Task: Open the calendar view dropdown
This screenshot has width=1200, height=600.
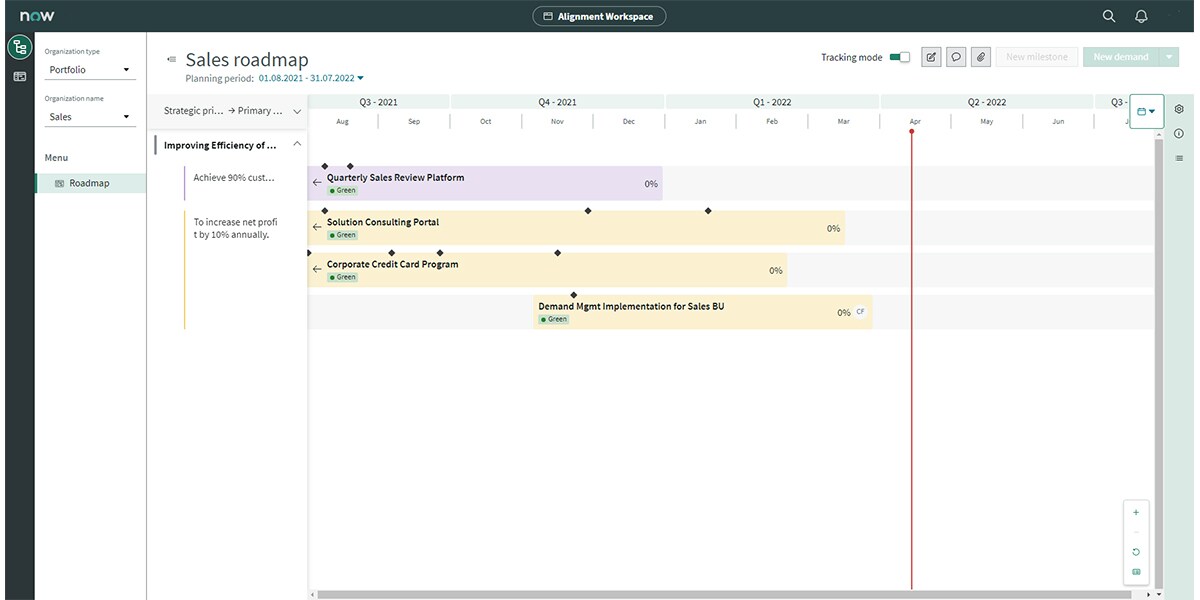Action: [x=1146, y=111]
